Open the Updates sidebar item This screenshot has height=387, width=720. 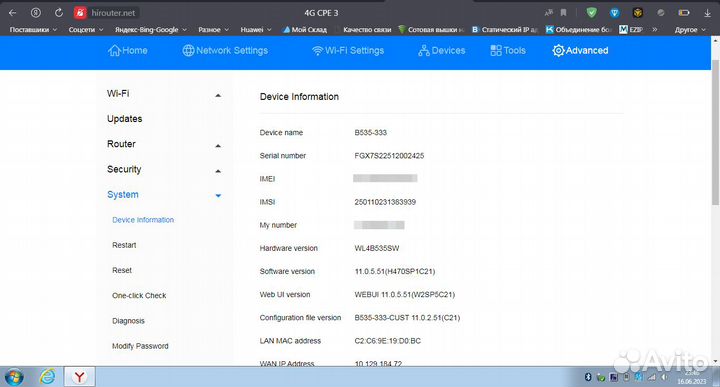(x=124, y=119)
